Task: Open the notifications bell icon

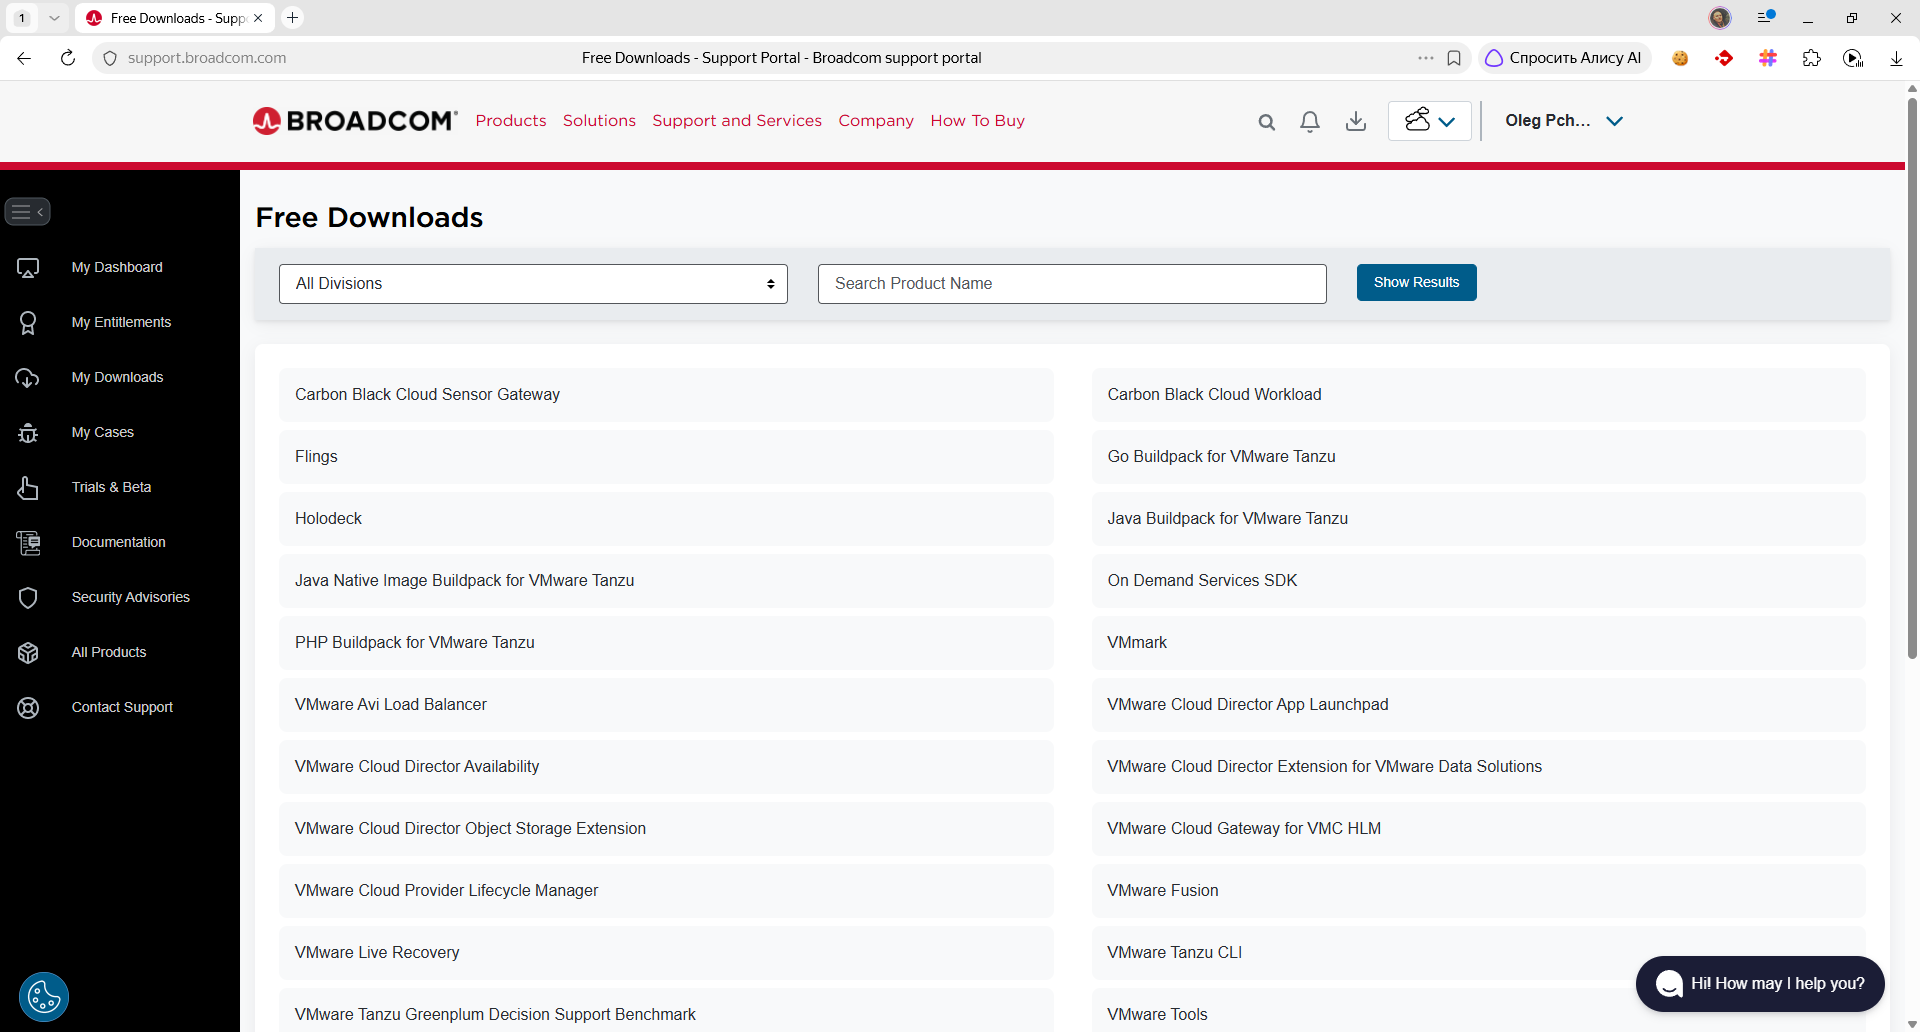Action: (x=1310, y=122)
